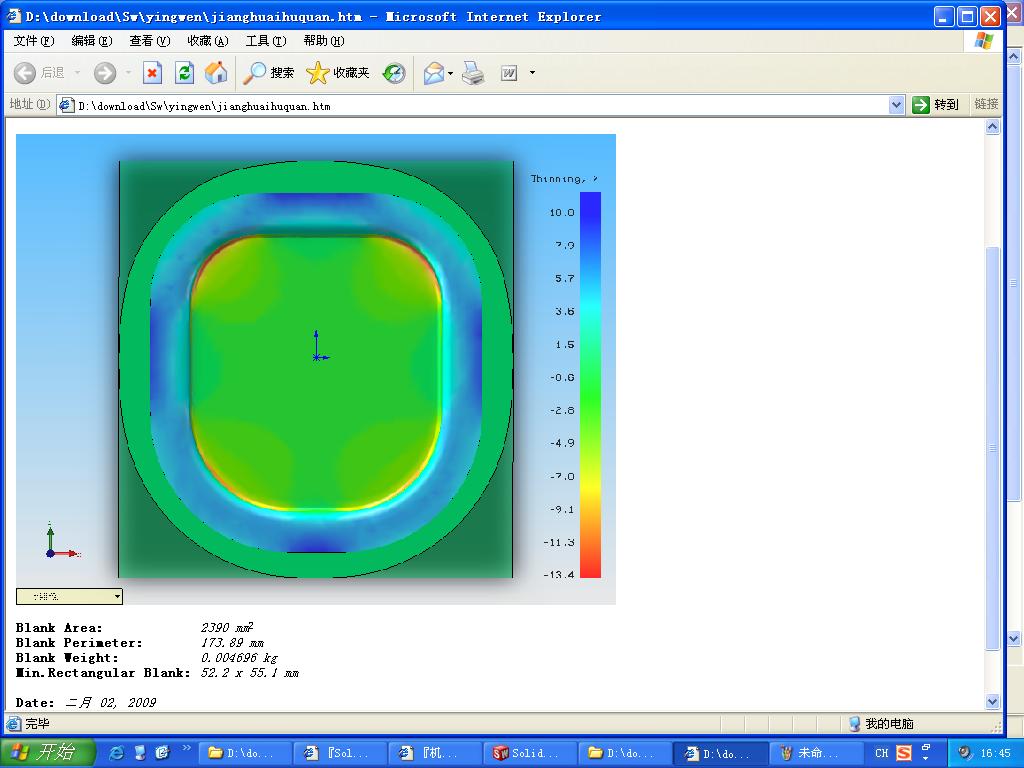Click the 链接 links toolbar label

tap(985, 104)
